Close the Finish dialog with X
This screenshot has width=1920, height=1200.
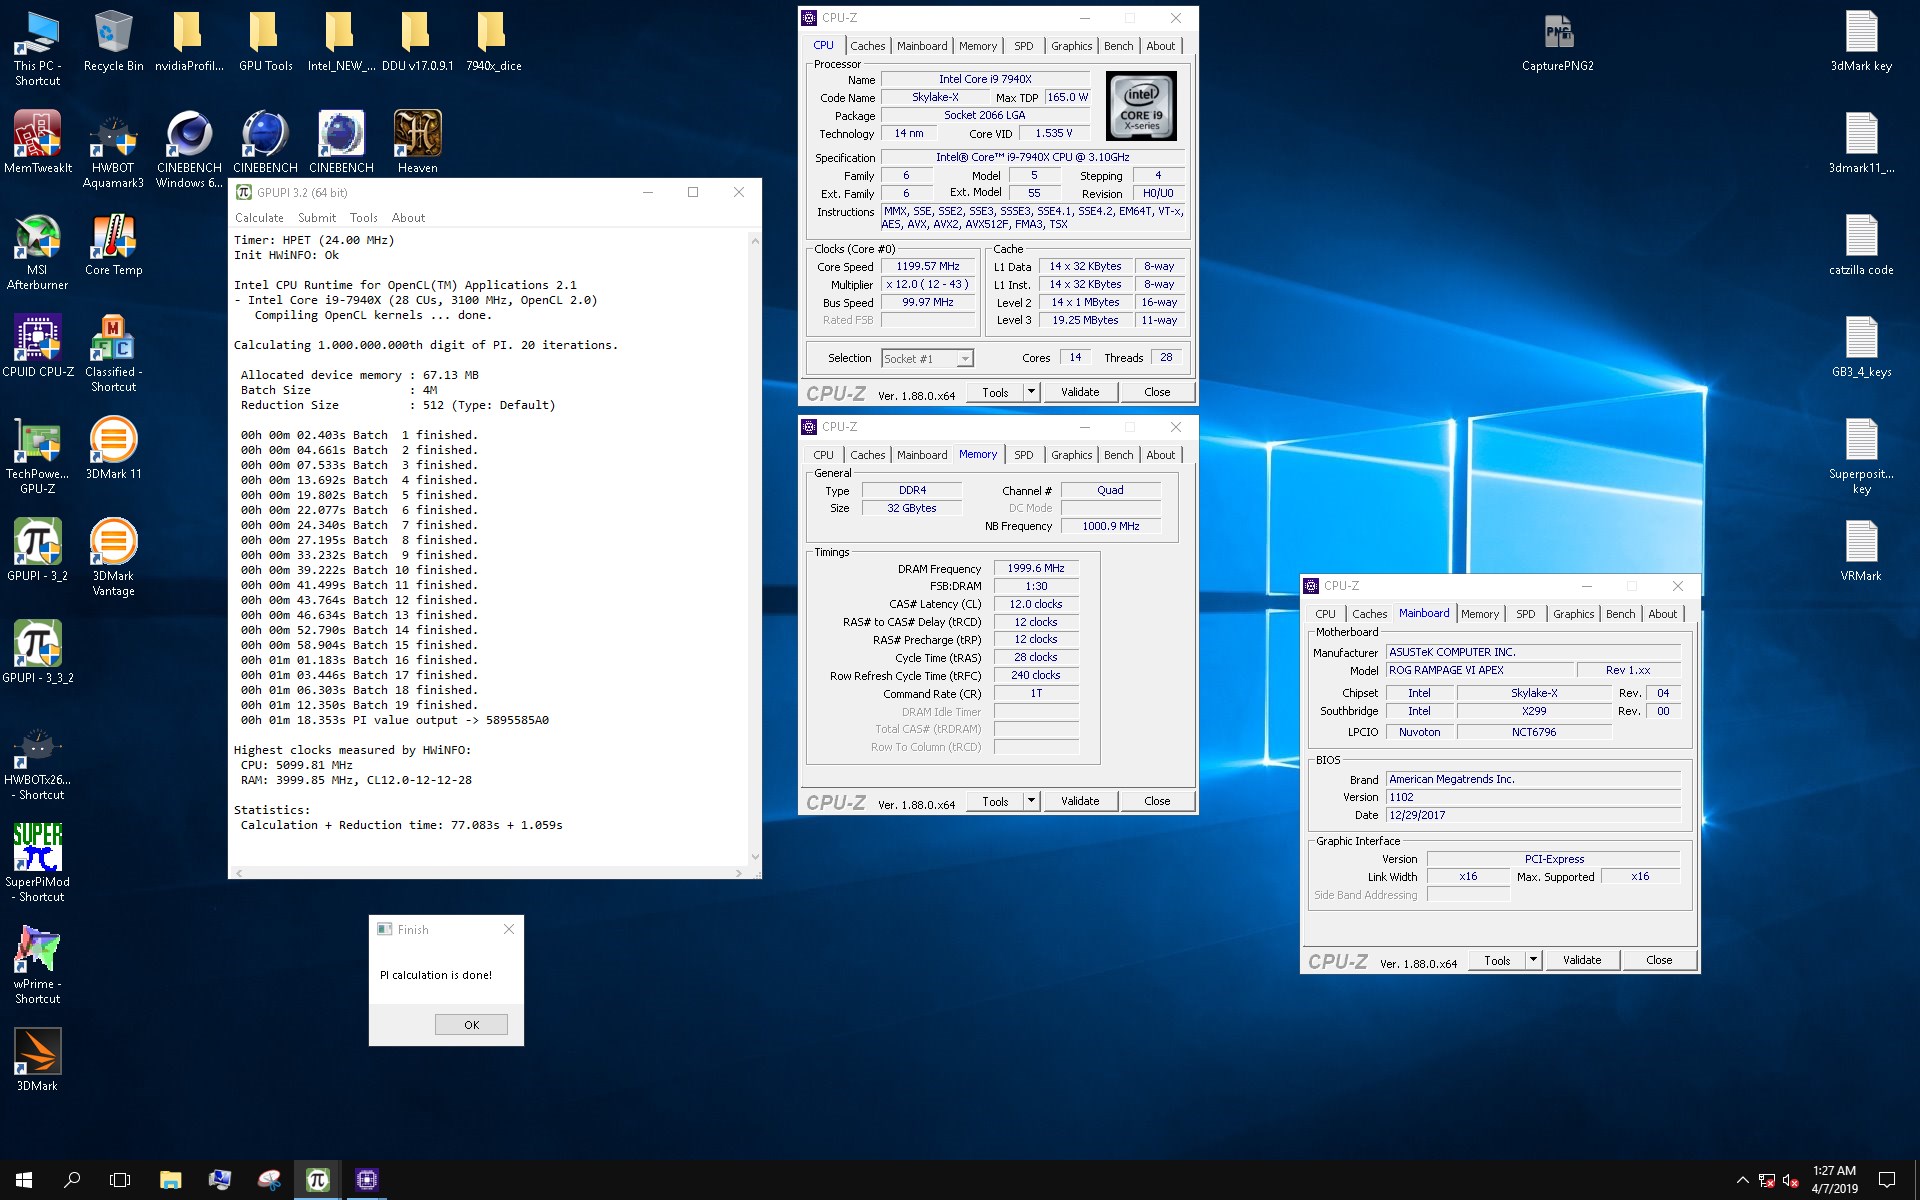[x=509, y=929]
